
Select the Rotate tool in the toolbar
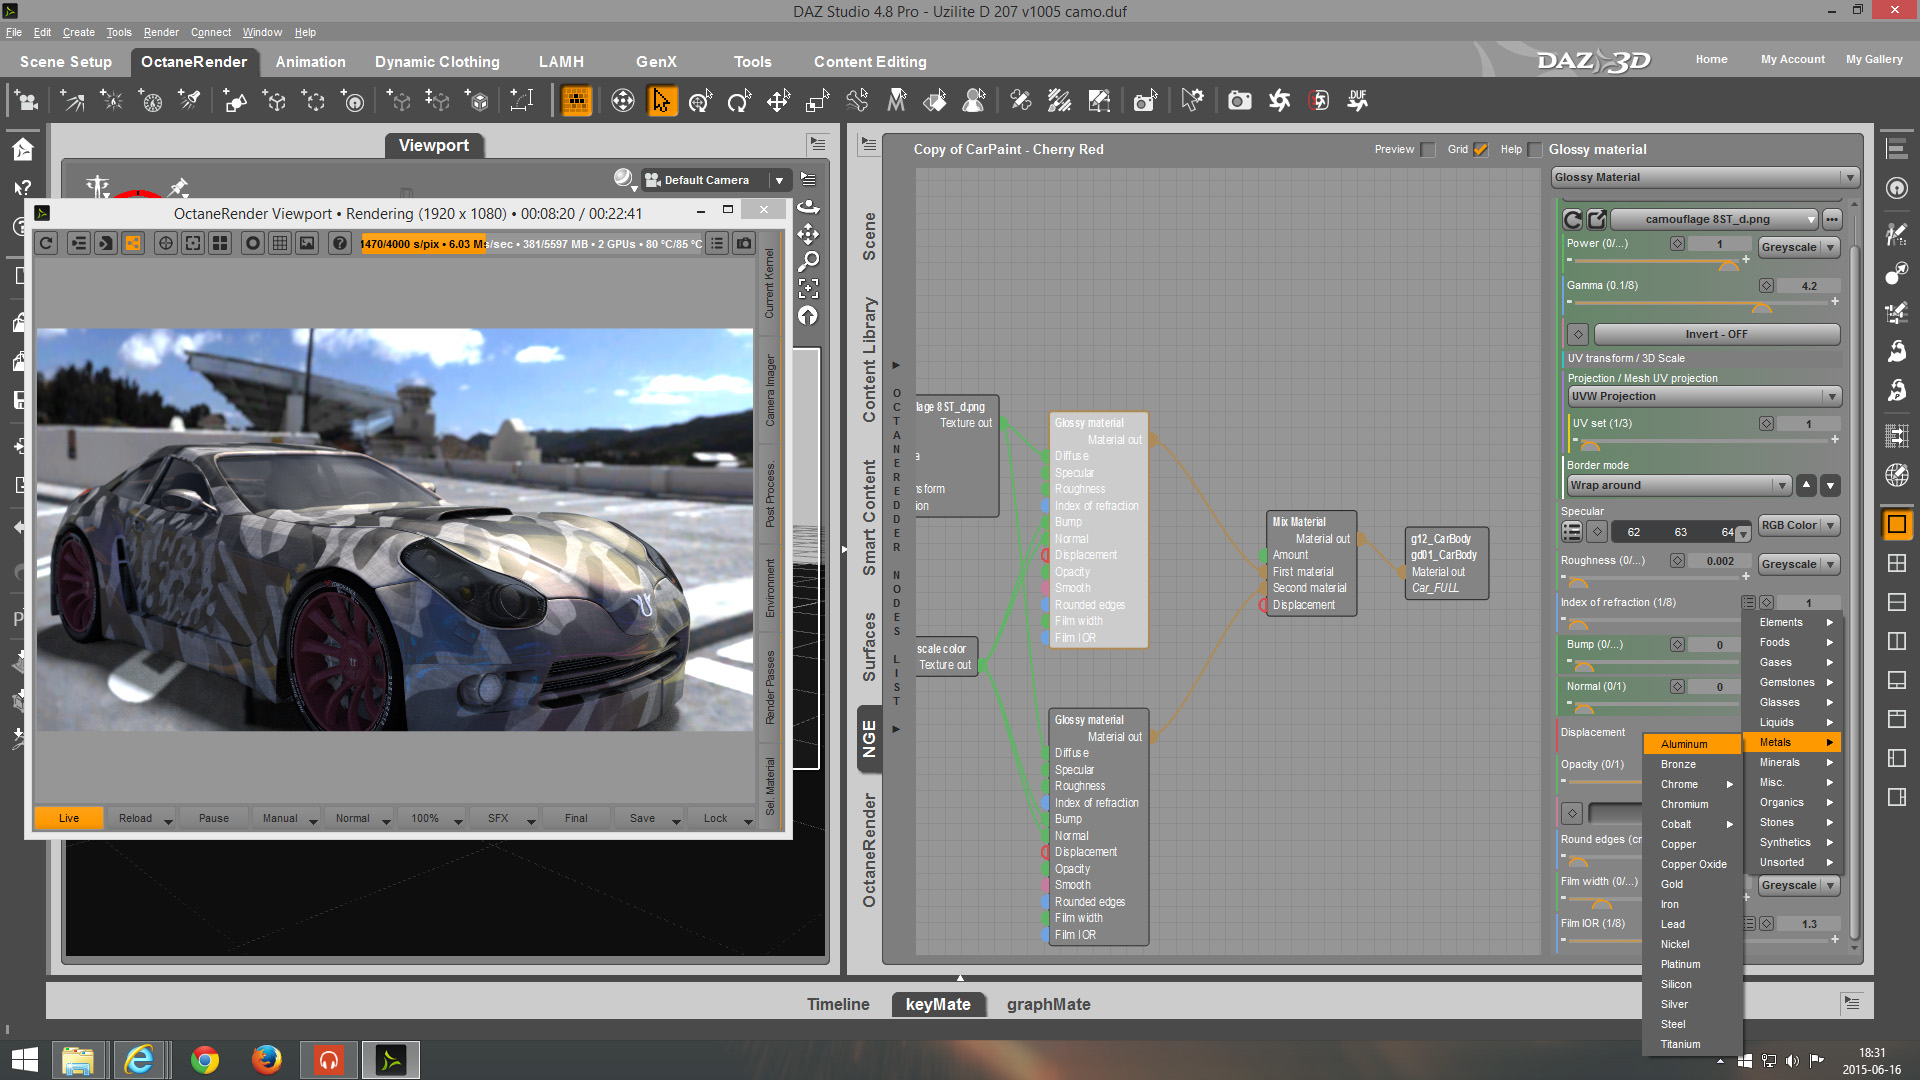[x=739, y=101]
